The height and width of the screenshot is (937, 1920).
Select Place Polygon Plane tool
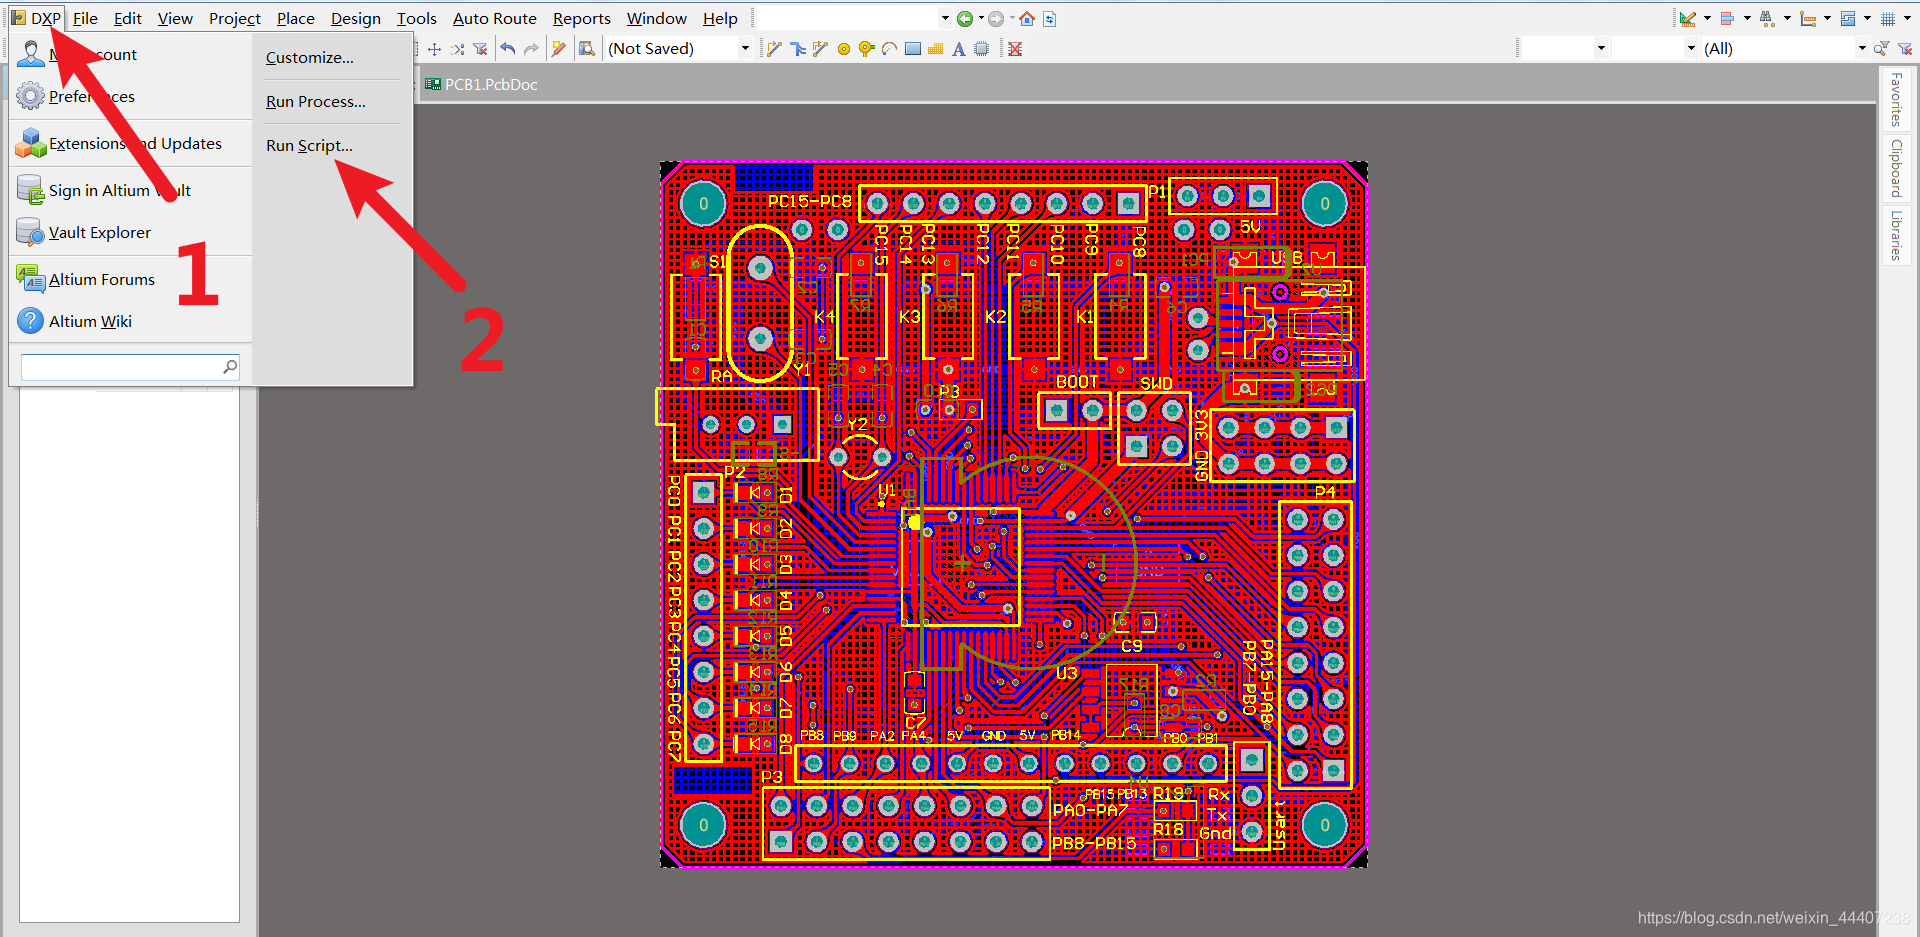click(x=935, y=48)
